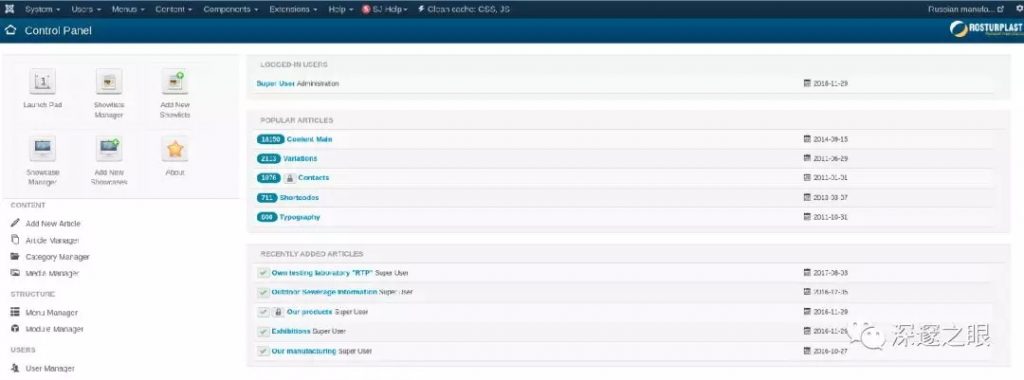Toggle published check for Outdoor Sewerage Information
This screenshot has width=1024, height=380.
(263, 292)
